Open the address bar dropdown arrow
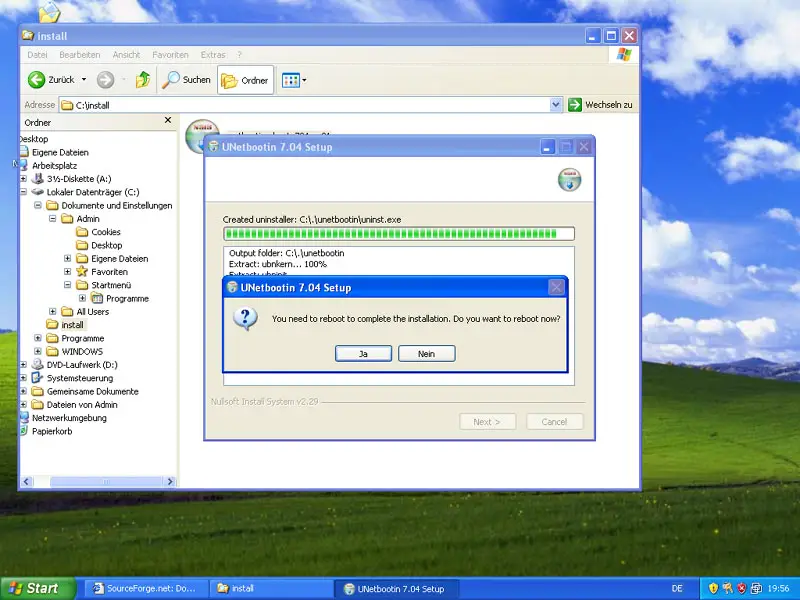The width and height of the screenshot is (800, 600). tap(556, 105)
